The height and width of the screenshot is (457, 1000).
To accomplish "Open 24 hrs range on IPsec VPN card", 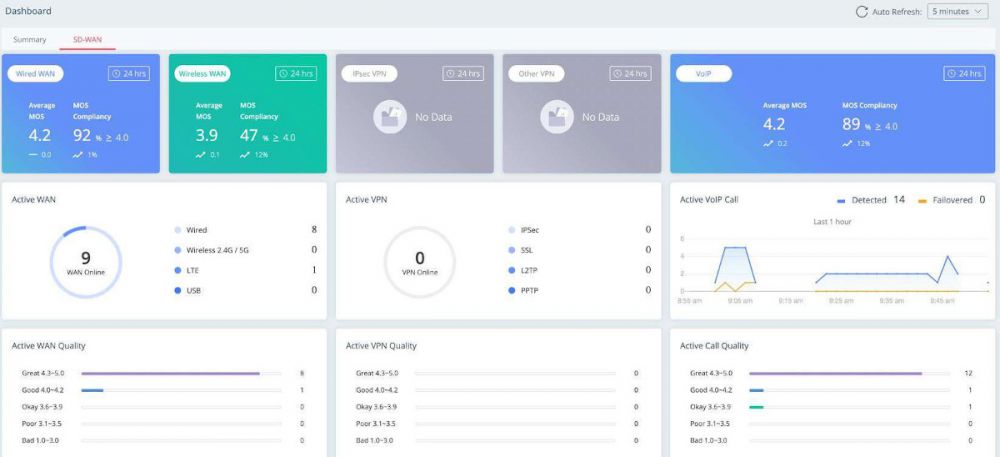I will (x=463, y=73).
